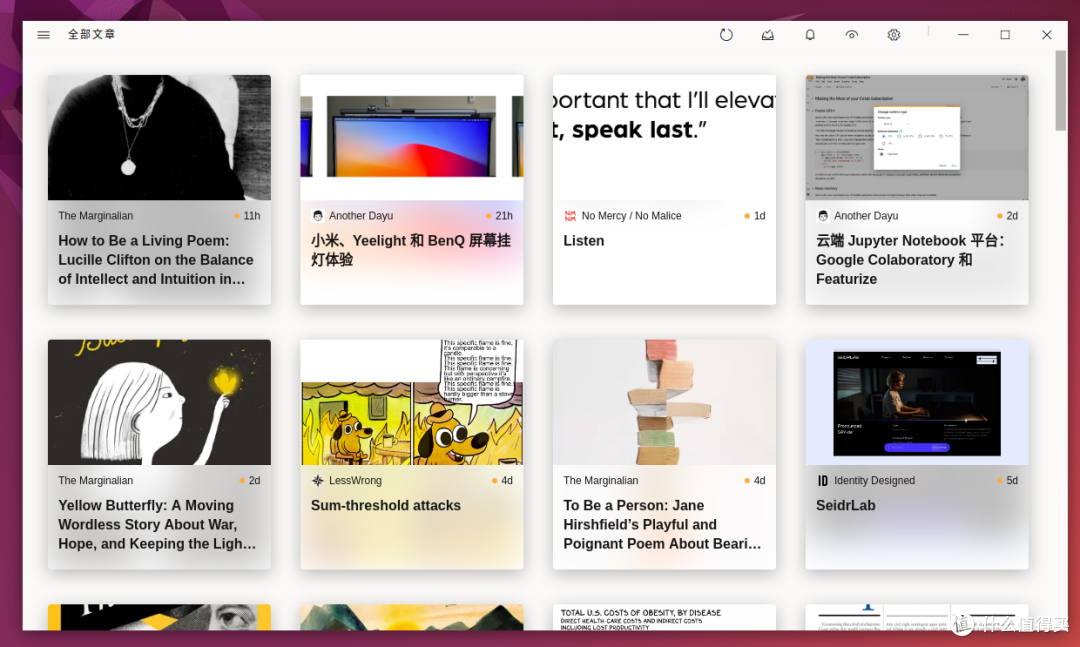The width and height of the screenshot is (1080, 647).
Task: Click the vertical scrollbar thumb
Action: 1060,103
